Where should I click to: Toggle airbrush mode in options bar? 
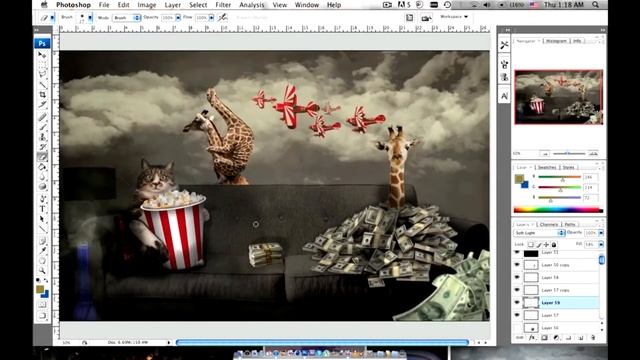pyautogui.click(x=222, y=18)
